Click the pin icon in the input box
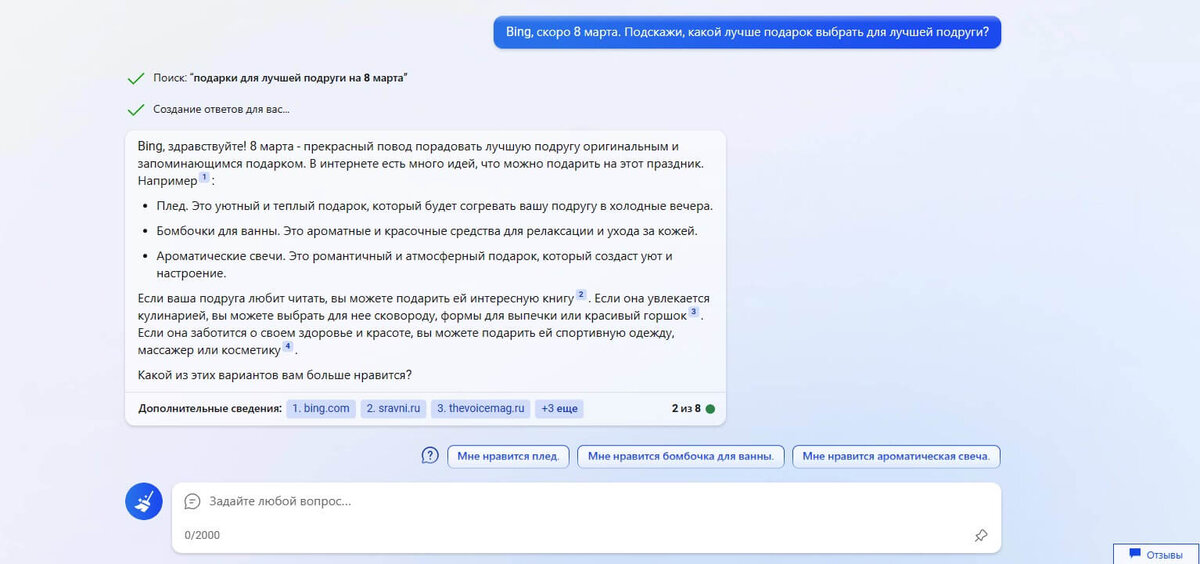 pos(981,536)
